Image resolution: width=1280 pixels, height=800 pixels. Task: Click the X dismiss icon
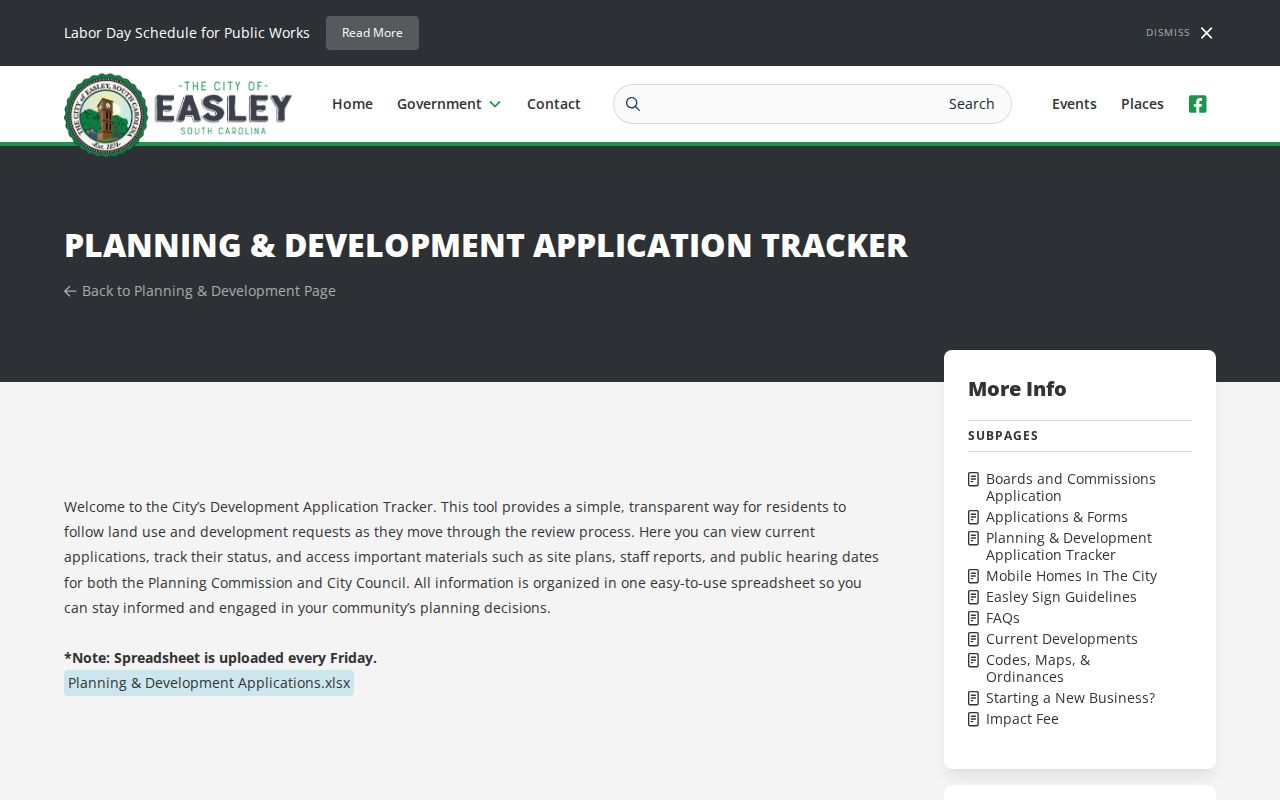(1206, 33)
